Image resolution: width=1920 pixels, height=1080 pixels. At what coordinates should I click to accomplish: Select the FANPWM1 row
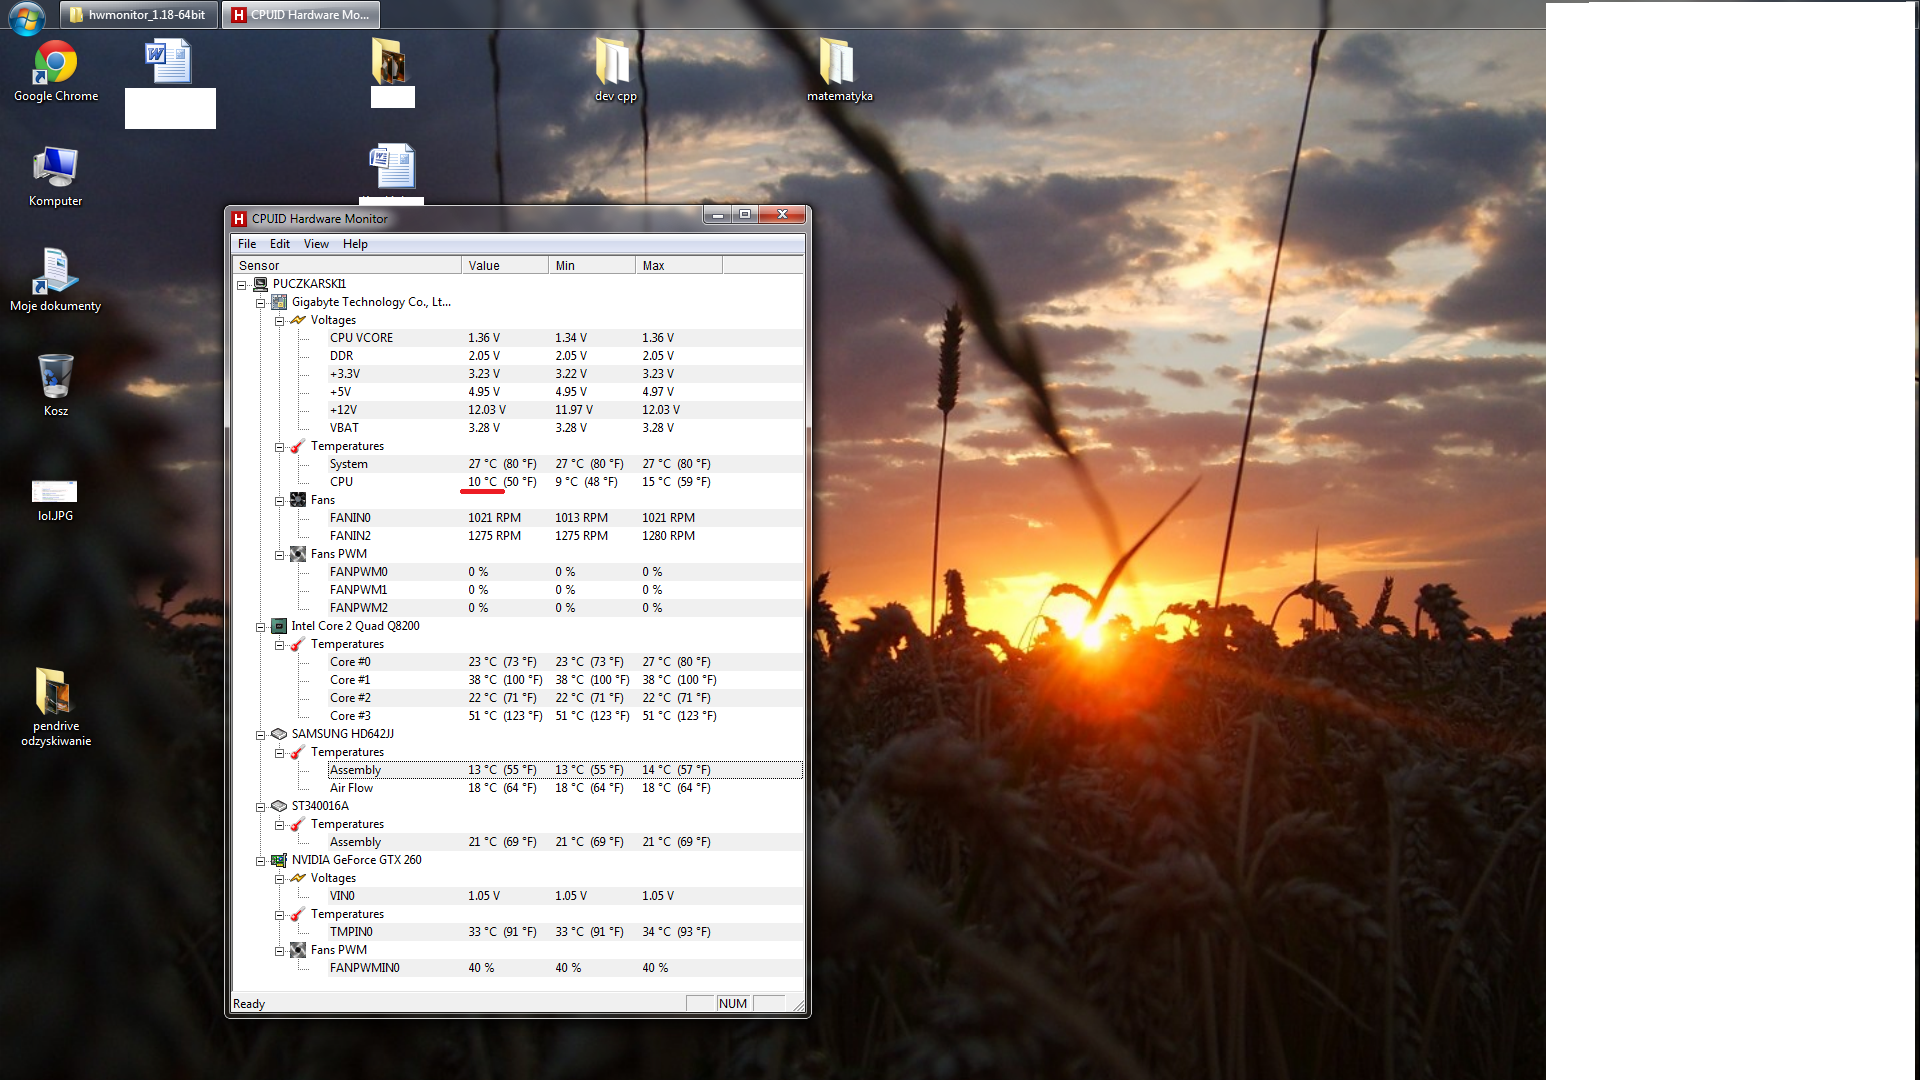coord(565,590)
